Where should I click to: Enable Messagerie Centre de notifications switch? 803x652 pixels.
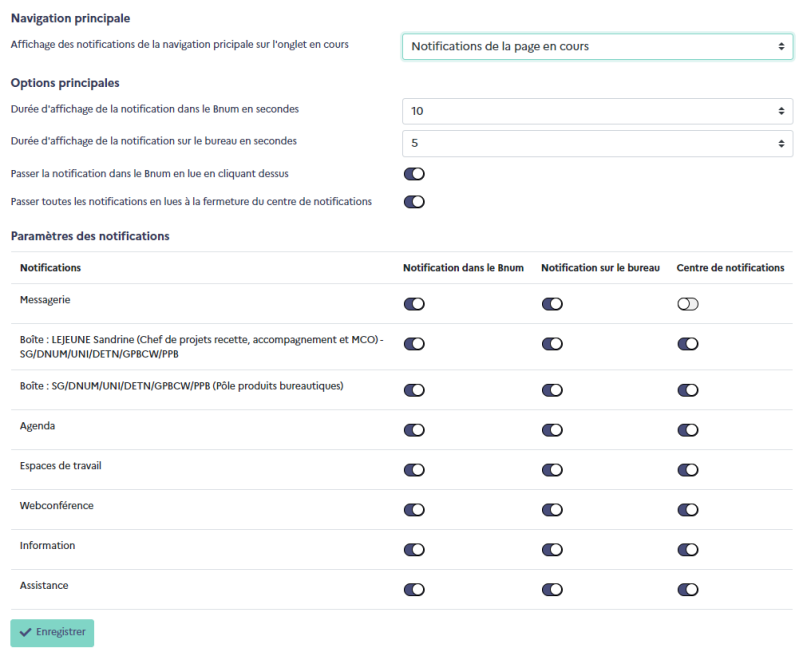pyautogui.click(x=688, y=304)
